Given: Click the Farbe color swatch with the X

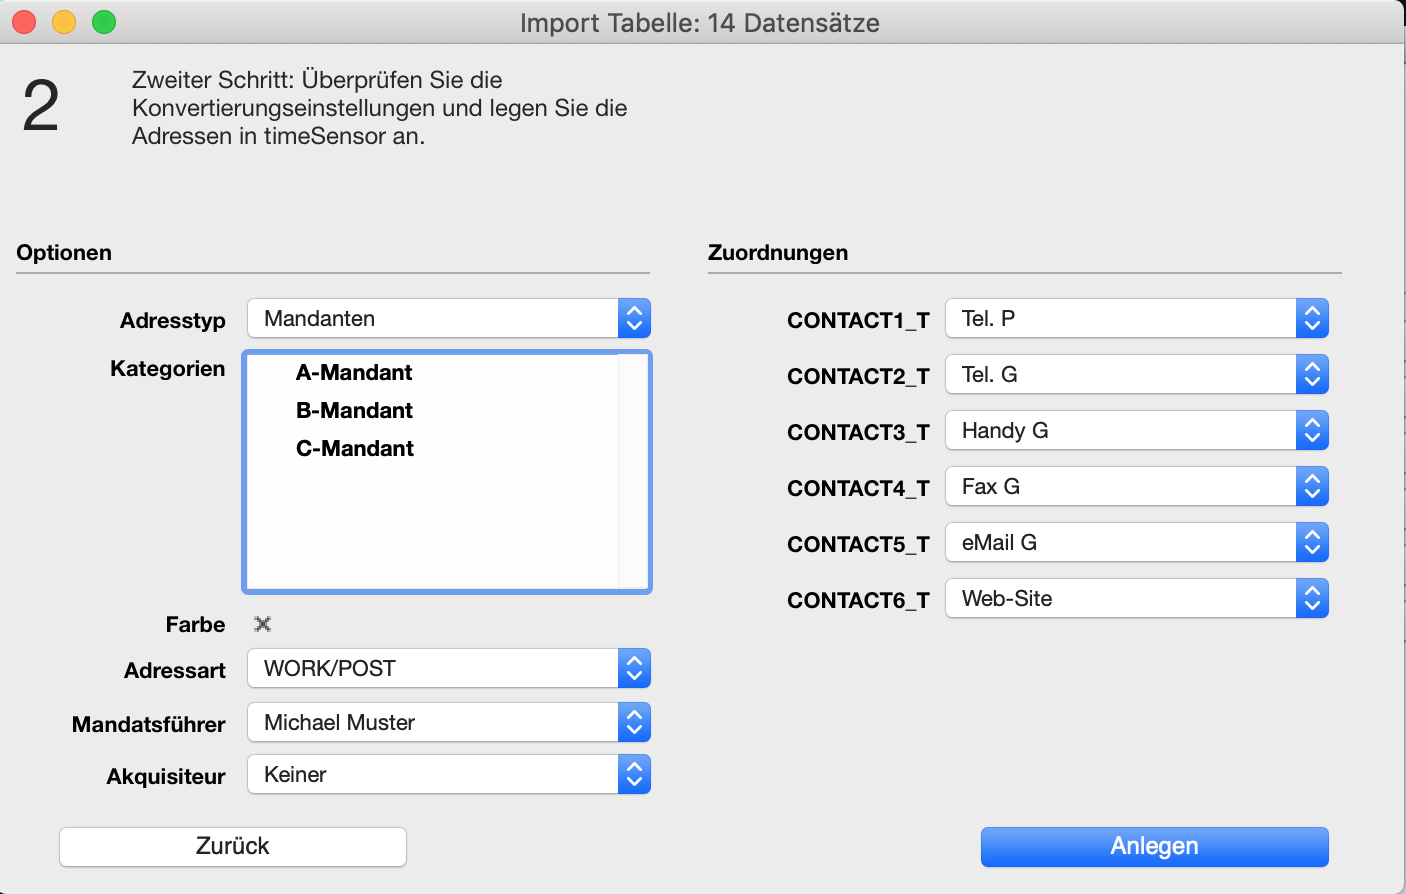Looking at the screenshot, I should coord(263,624).
